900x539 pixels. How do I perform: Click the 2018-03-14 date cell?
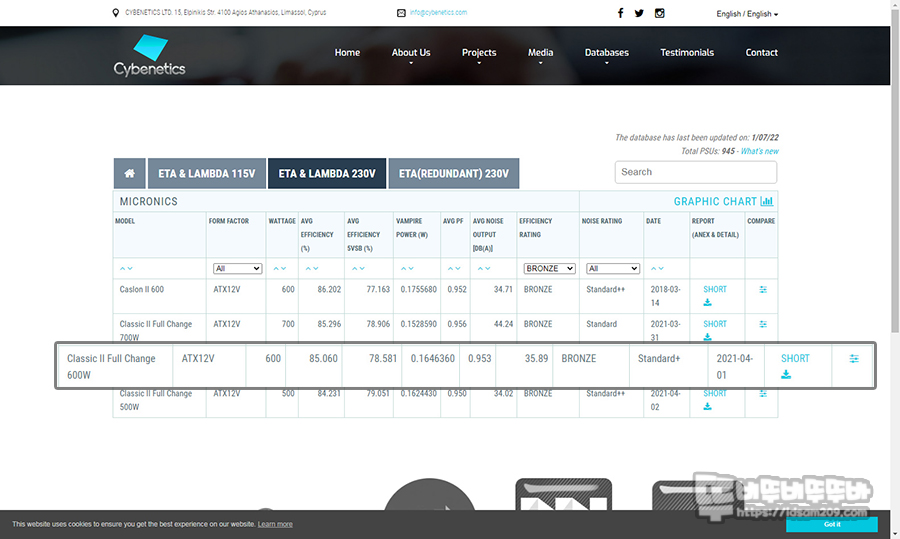click(x=665, y=296)
